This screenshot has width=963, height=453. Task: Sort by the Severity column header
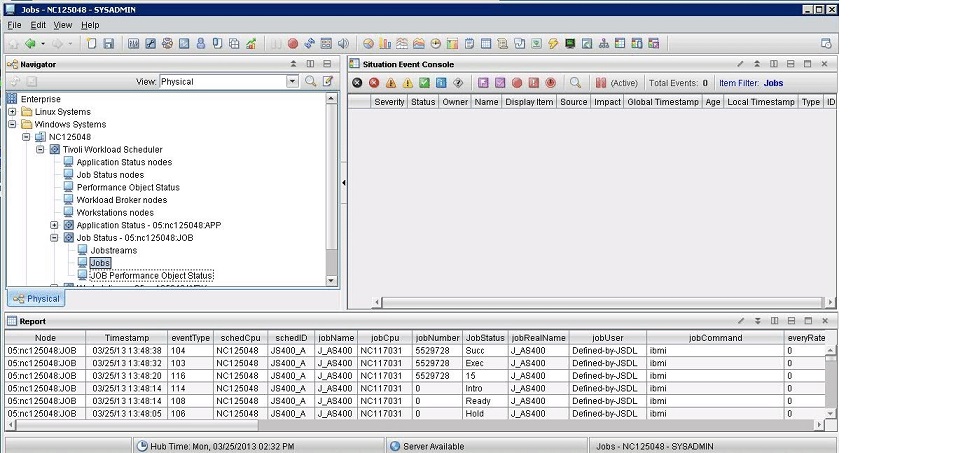[x=389, y=102]
